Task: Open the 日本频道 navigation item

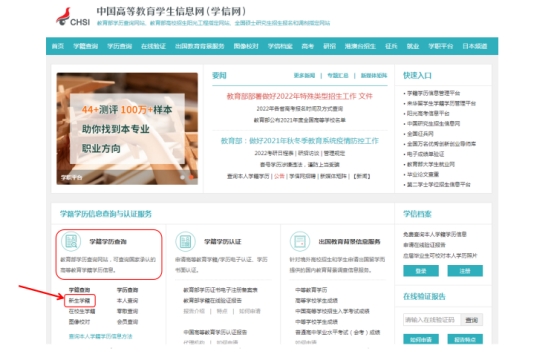Action: click(x=475, y=46)
